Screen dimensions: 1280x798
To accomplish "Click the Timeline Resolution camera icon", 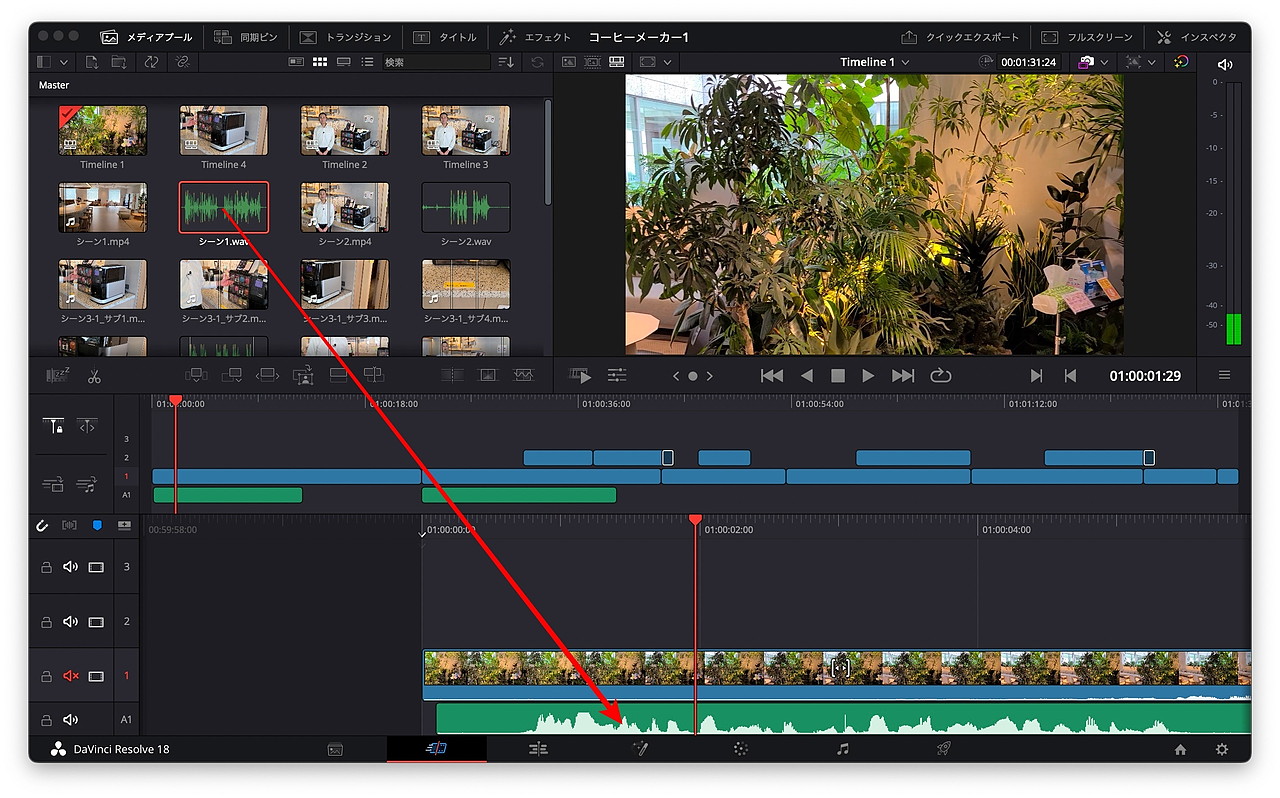I will tap(1086, 62).
